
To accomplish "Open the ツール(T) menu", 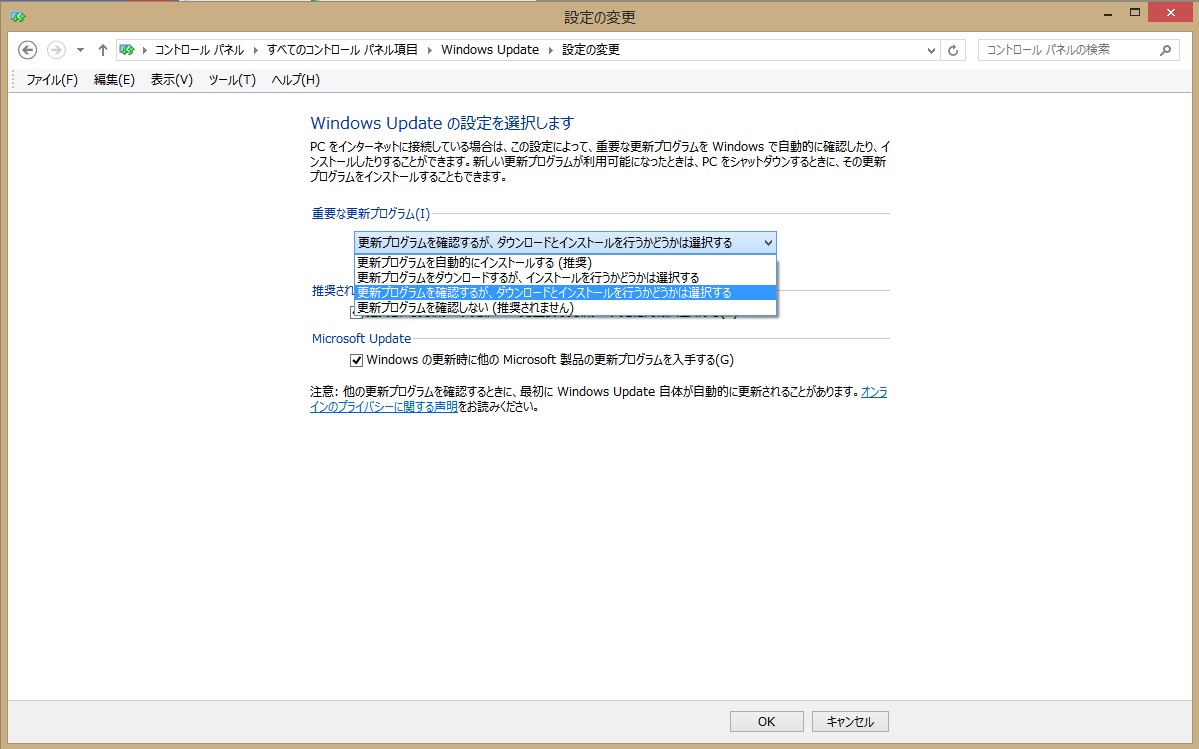I will pyautogui.click(x=232, y=80).
